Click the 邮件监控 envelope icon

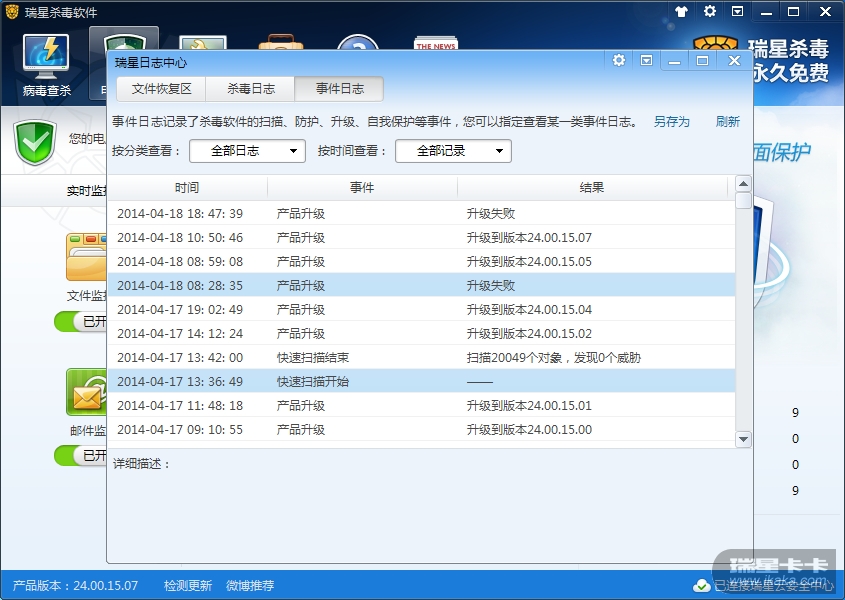coord(86,392)
